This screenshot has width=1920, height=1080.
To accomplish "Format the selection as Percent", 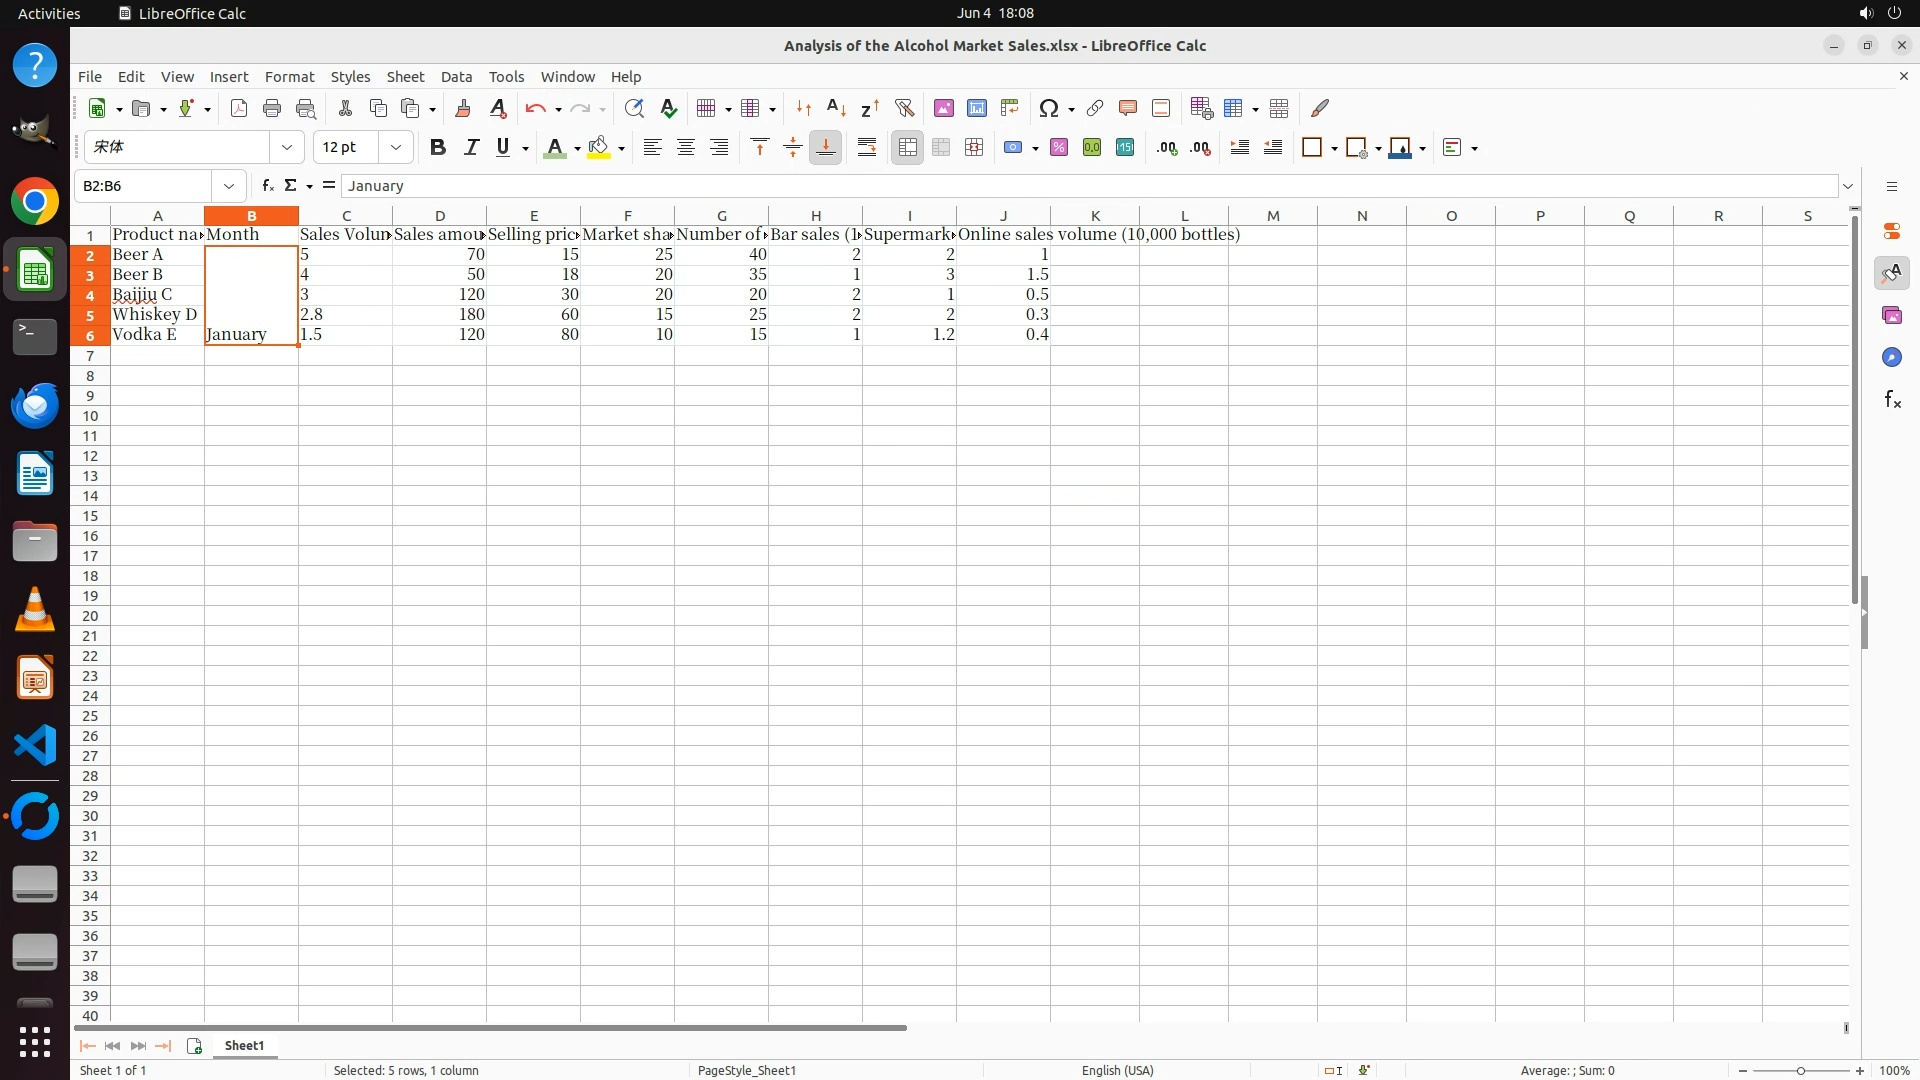I will [x=1059, y=148].
